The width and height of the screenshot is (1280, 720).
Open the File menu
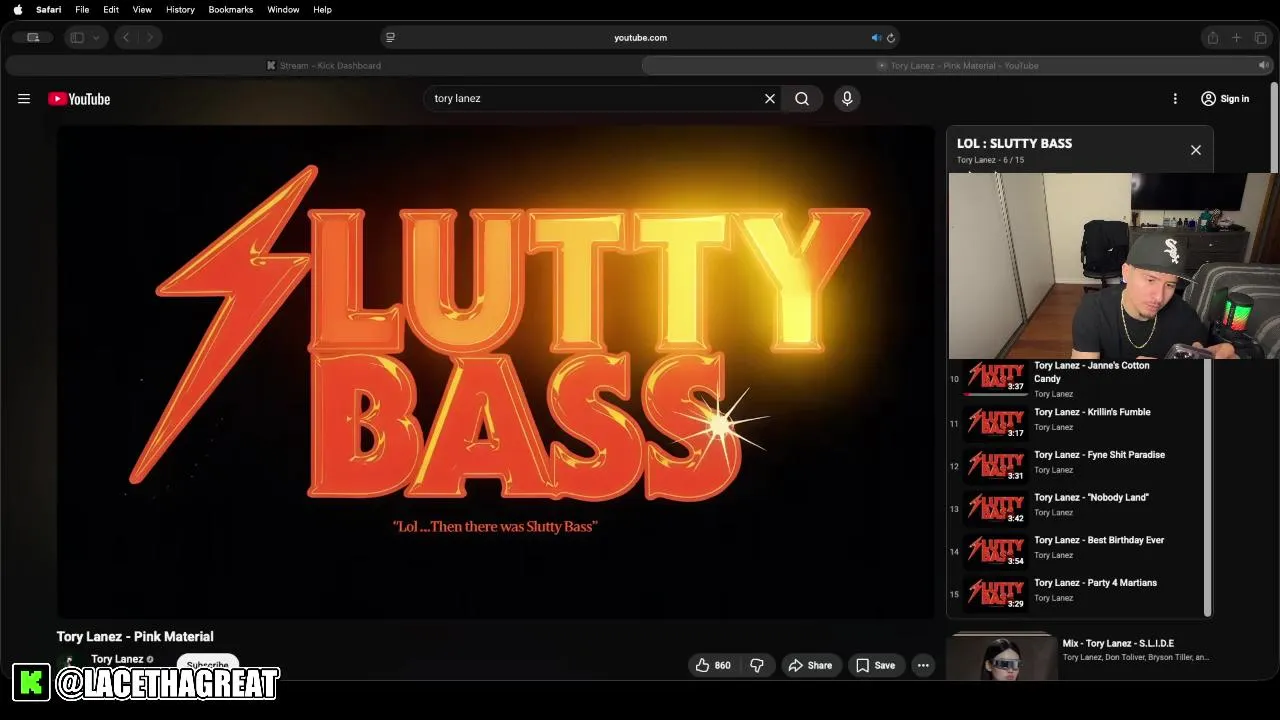click(x=82, y=9)
